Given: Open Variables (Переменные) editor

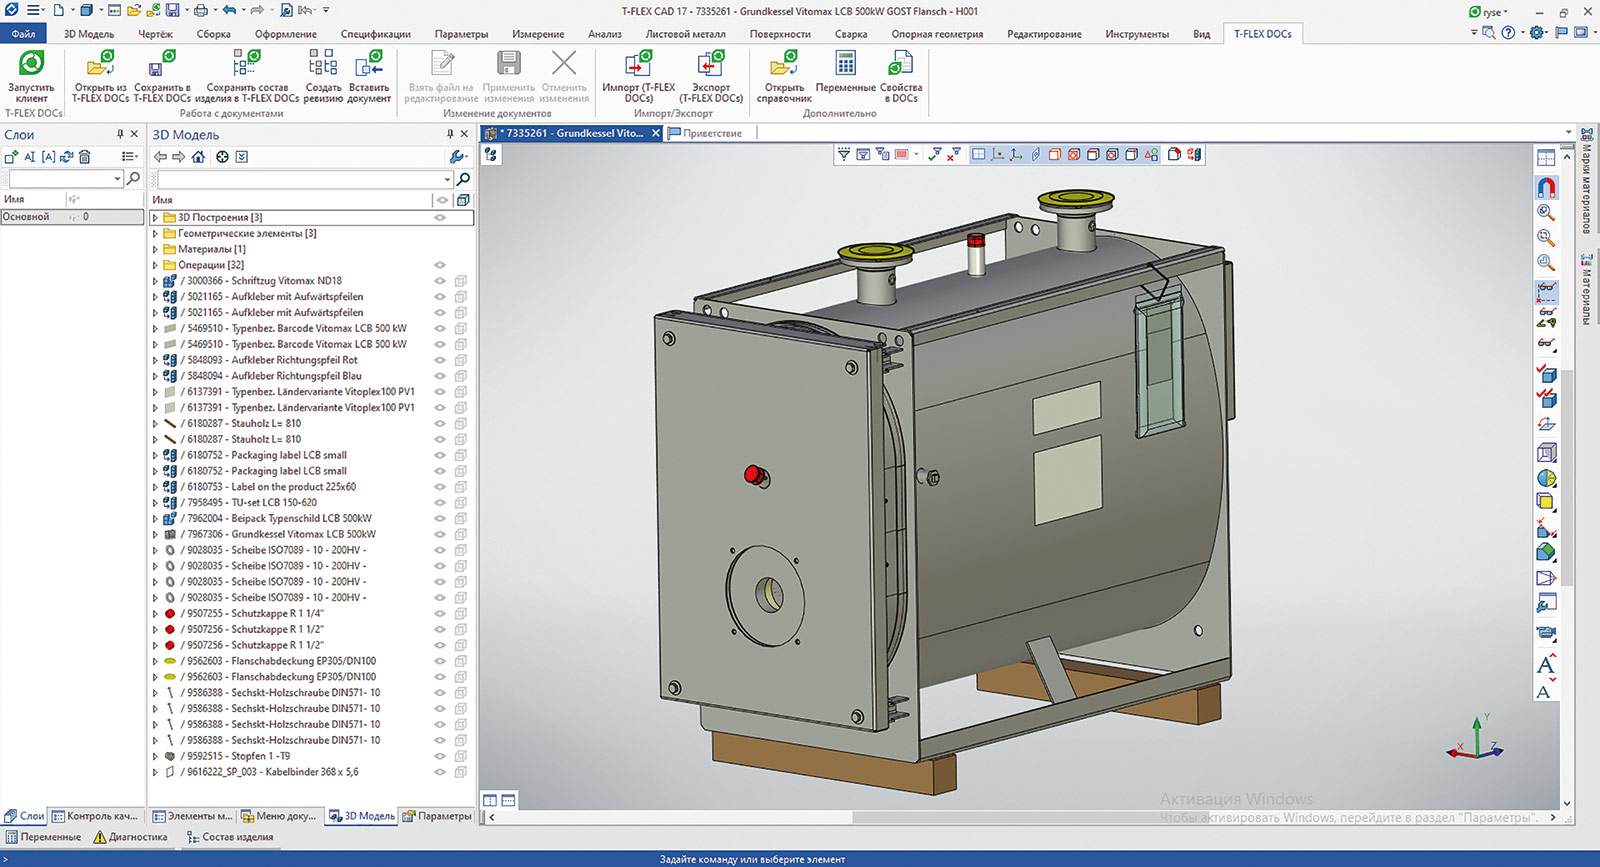Looking at the screenshot, I should click(845, 73).
